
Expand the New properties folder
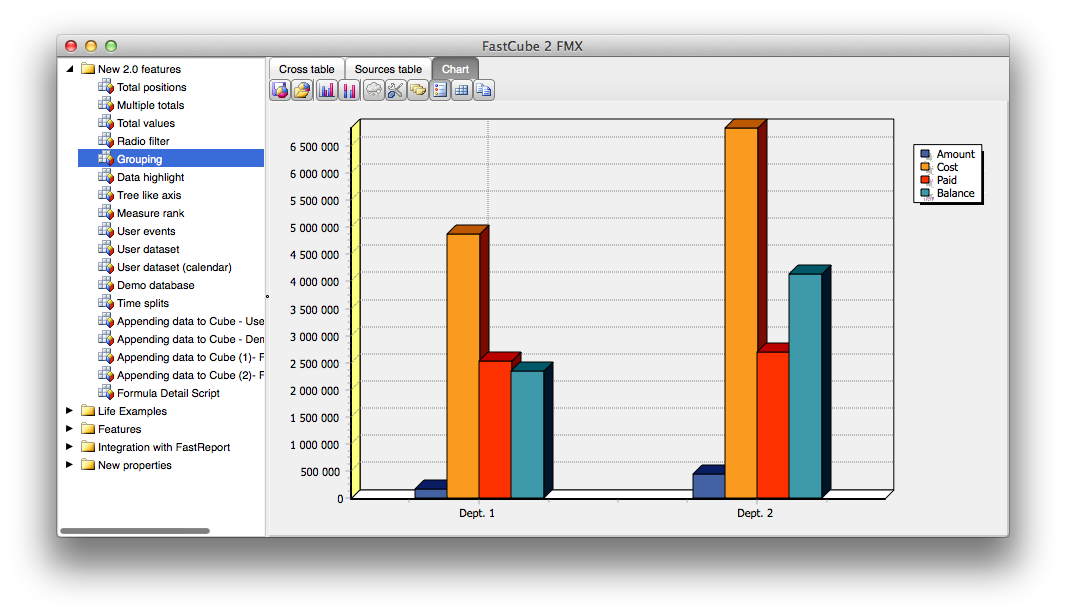(x=69, y=464)
